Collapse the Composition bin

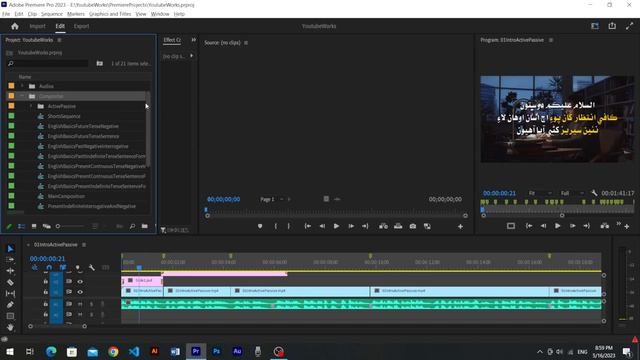tap(22, 96)
